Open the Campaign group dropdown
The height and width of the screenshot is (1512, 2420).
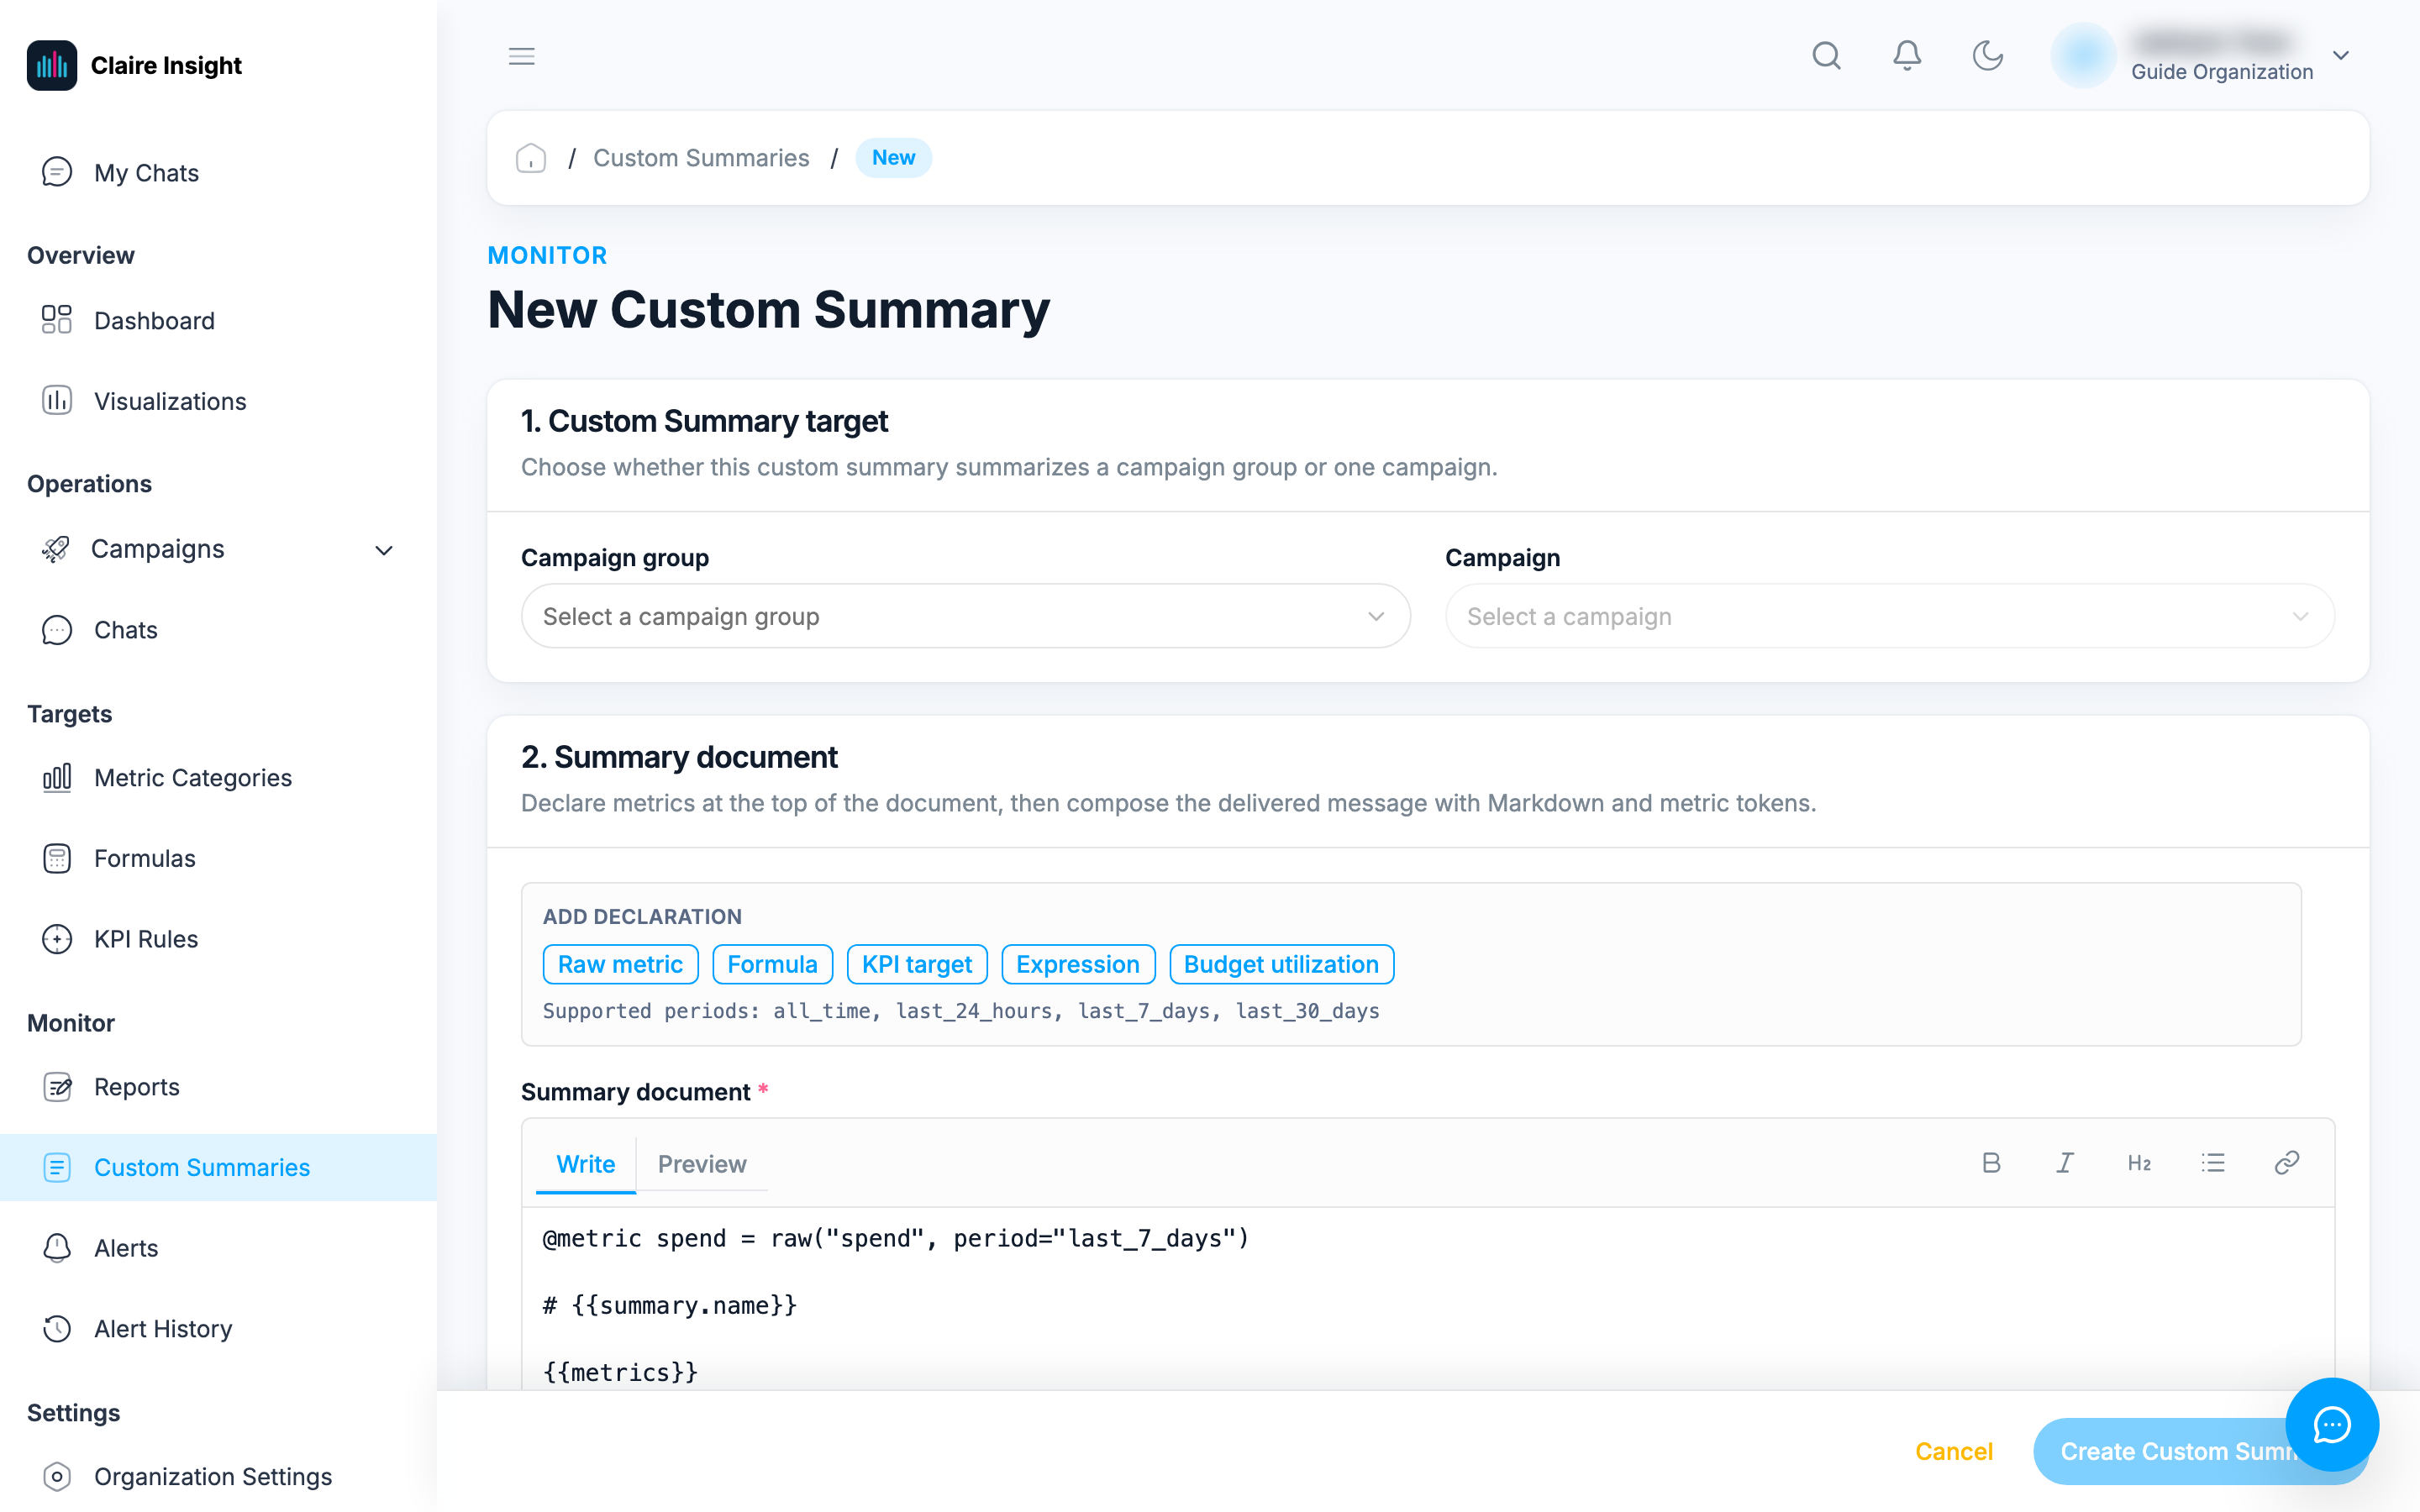pyautogui.click(x=965, y=616)
